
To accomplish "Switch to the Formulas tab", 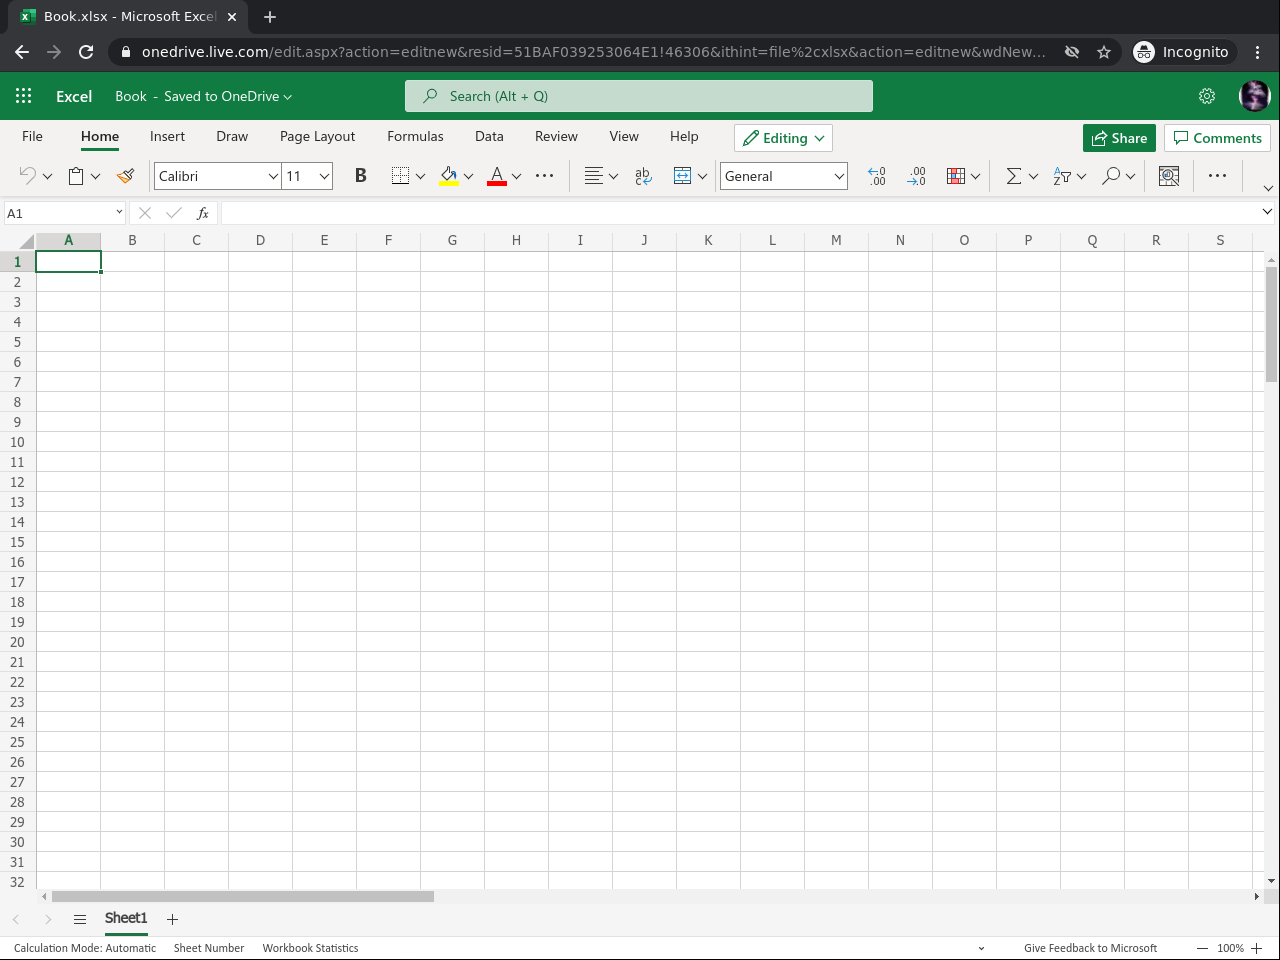I will [x=415, y=137].
